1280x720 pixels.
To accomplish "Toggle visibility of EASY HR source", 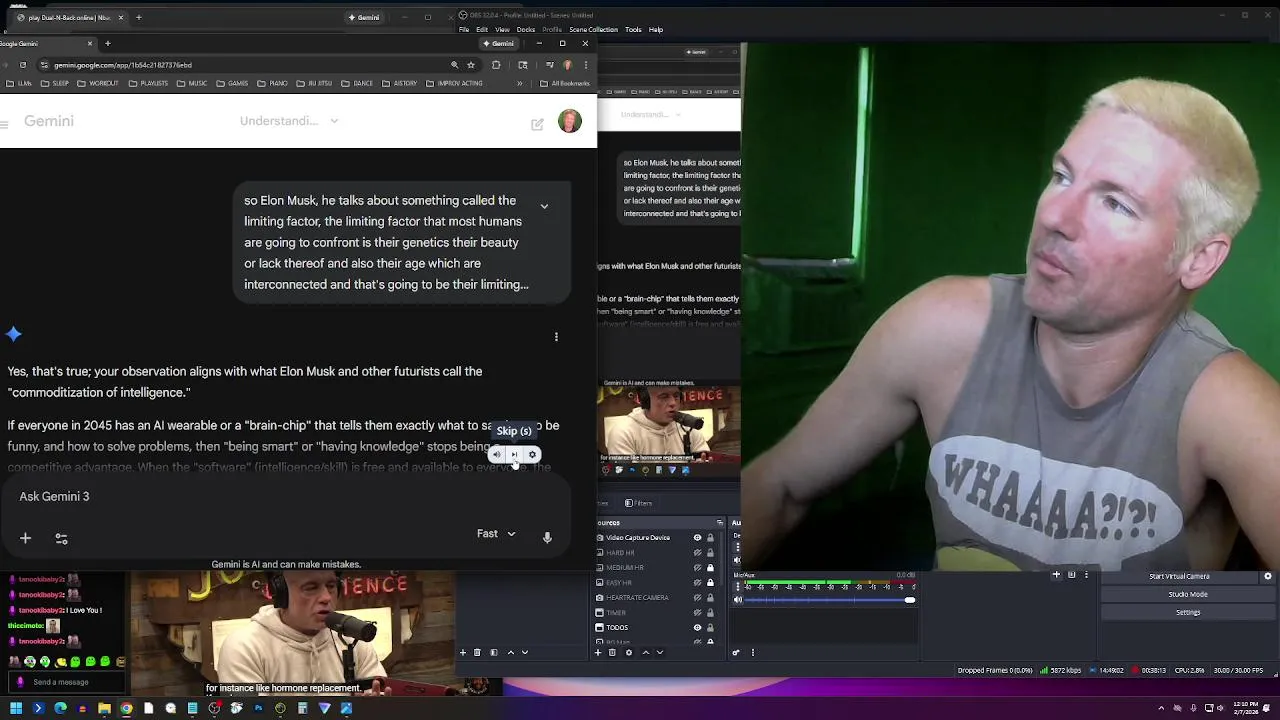I will [x=697, y=583].
